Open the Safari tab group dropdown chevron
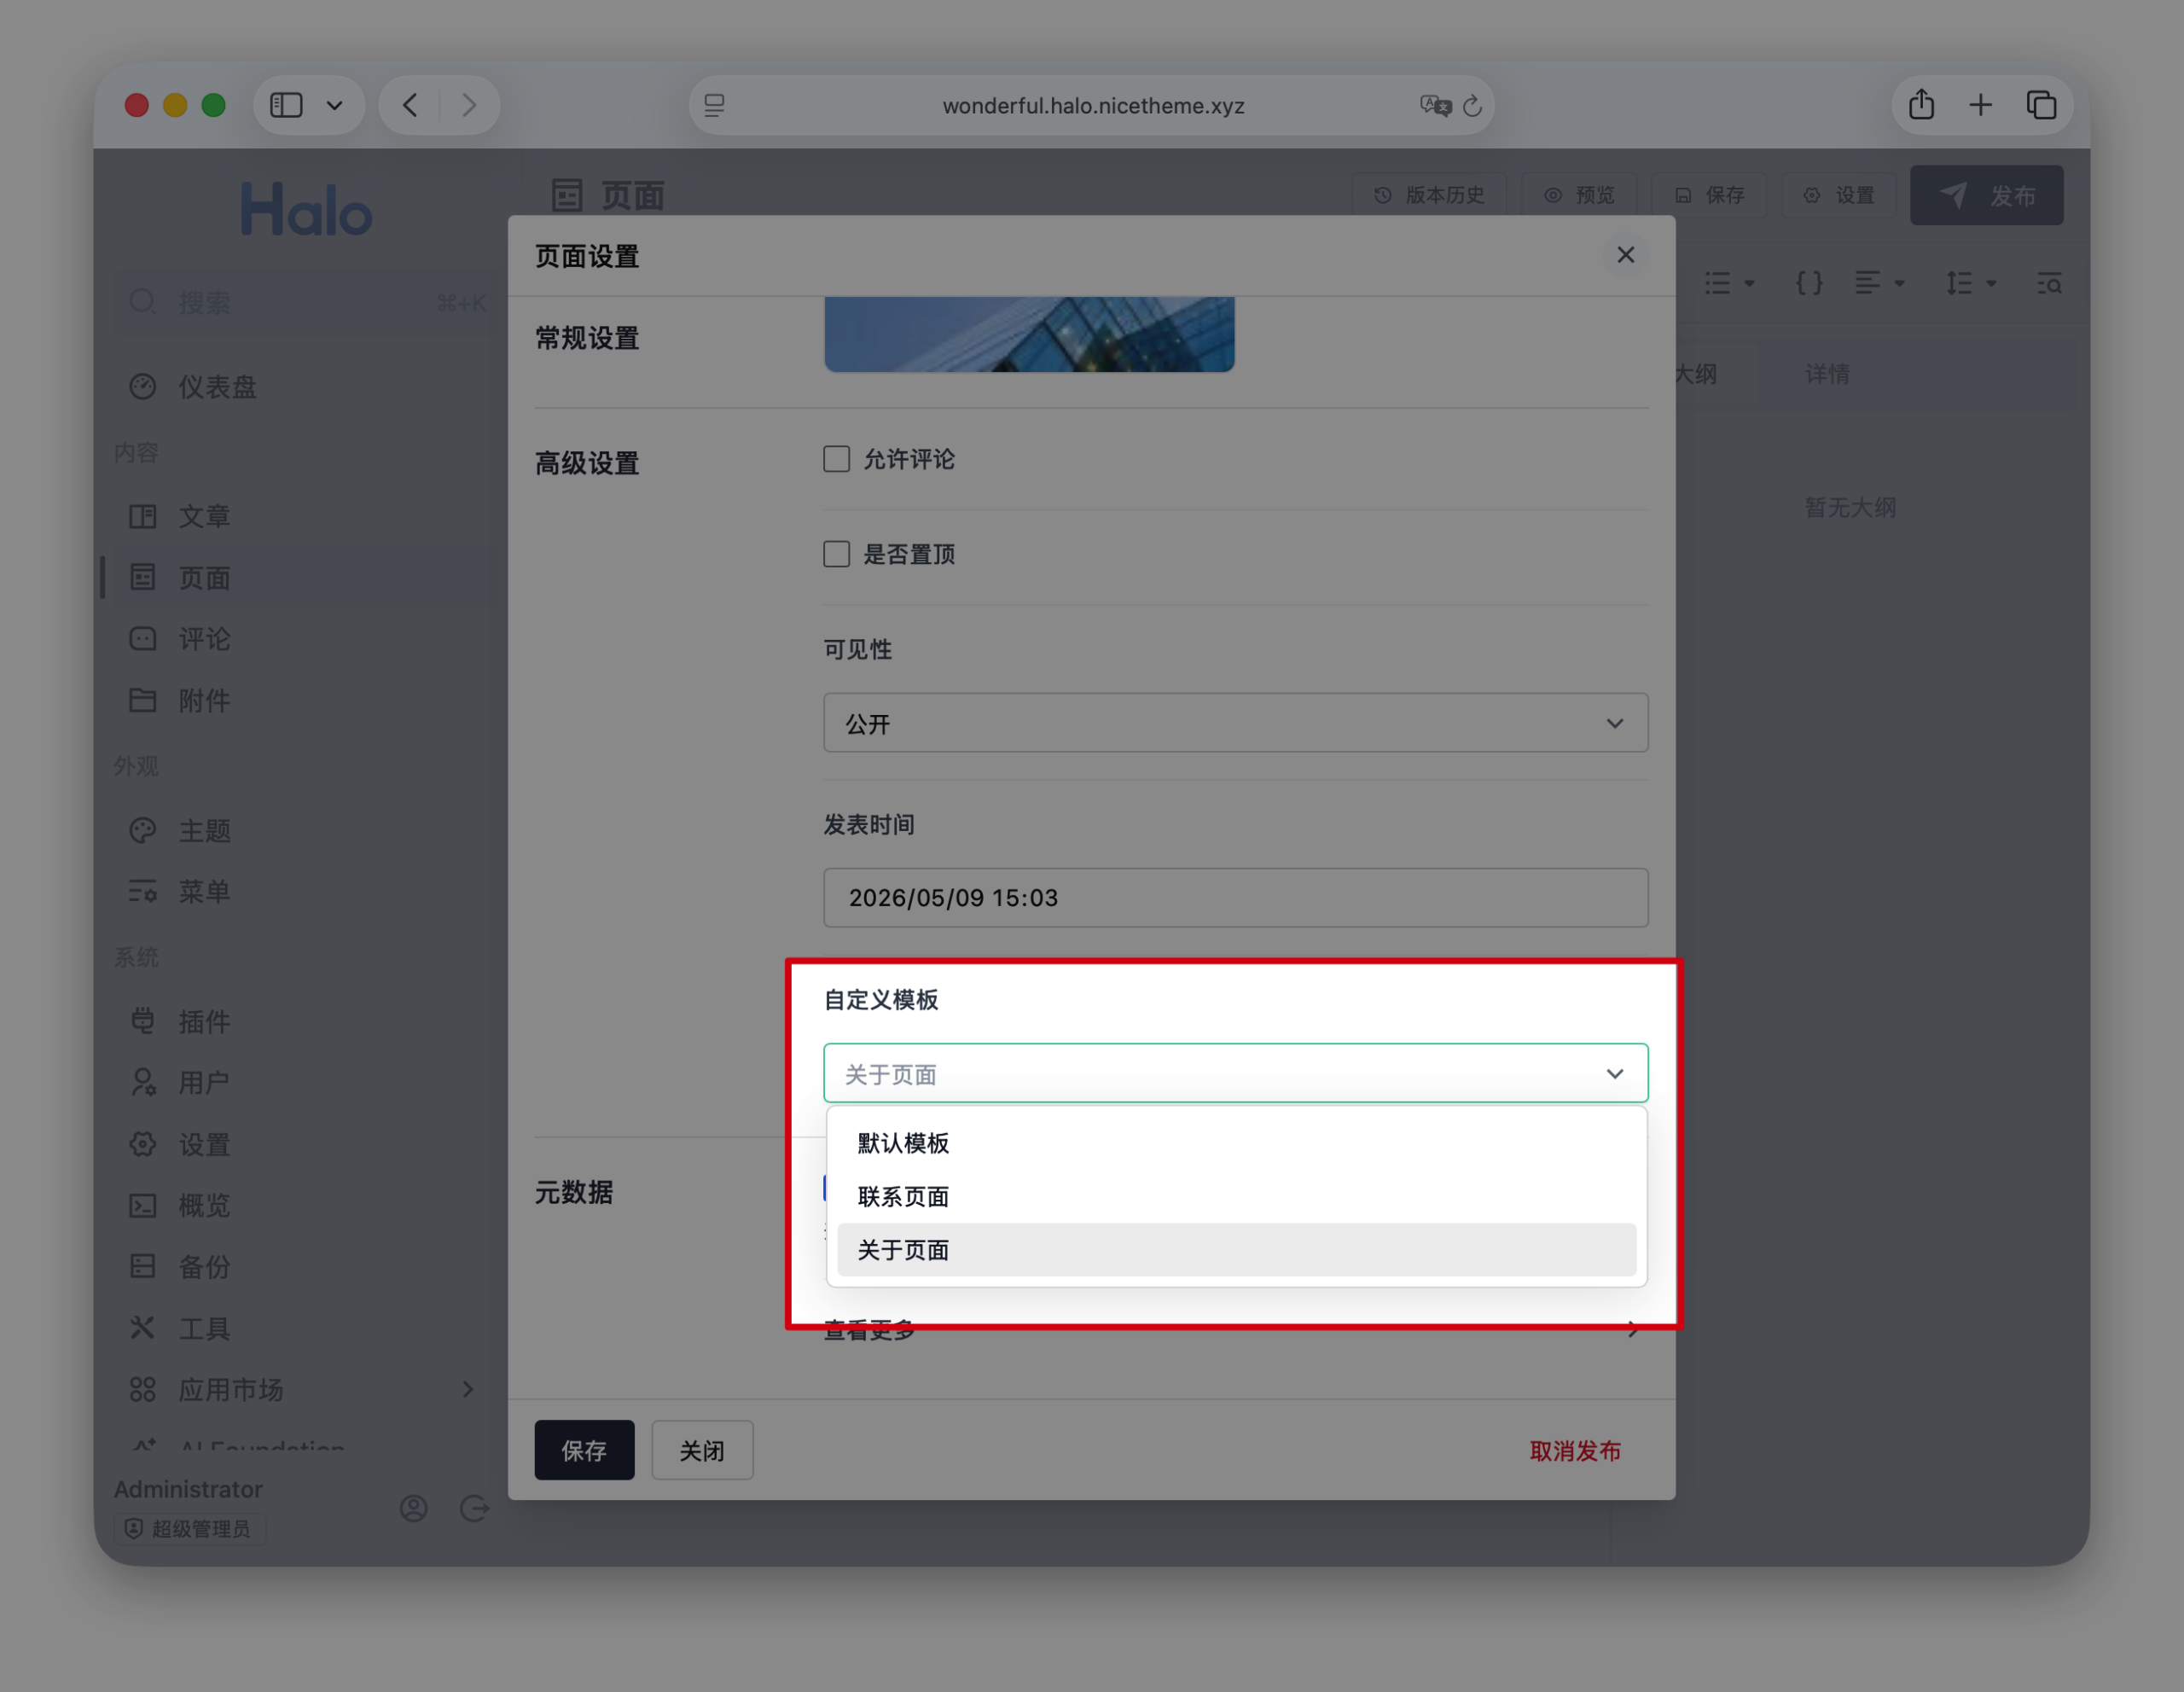The height and width of the screenshot is (1692, 2184). 335,105
